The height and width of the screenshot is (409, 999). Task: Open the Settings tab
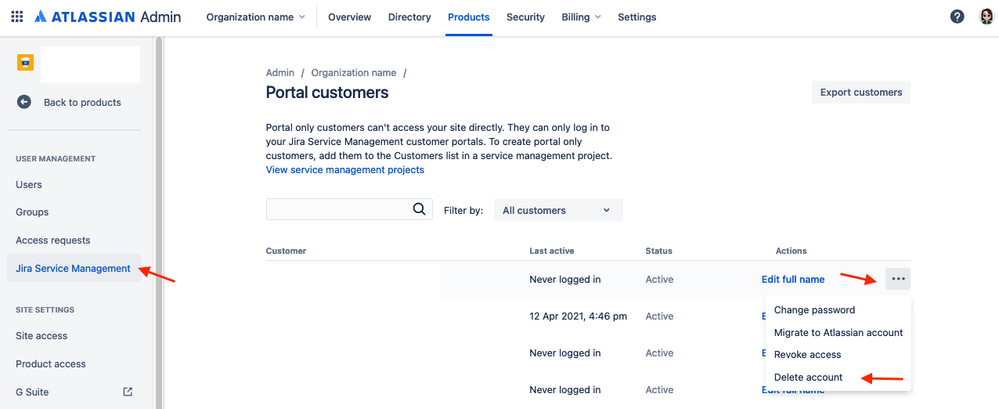tap(637, 17)
